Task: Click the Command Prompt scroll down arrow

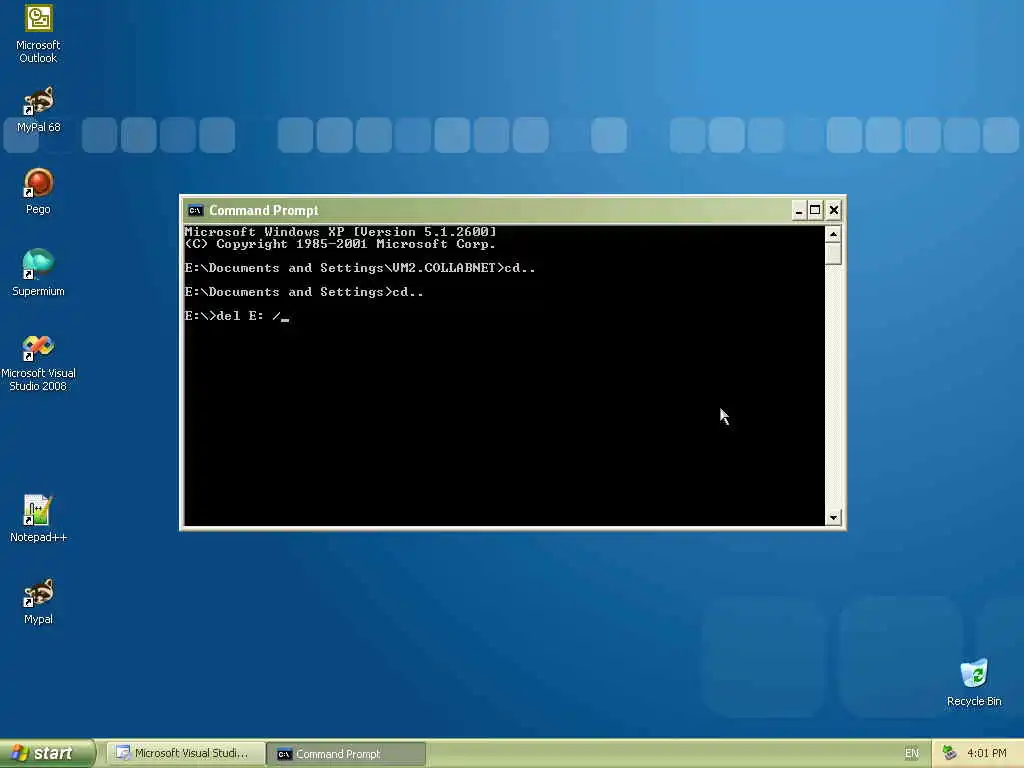Action: tap(833, 518)
